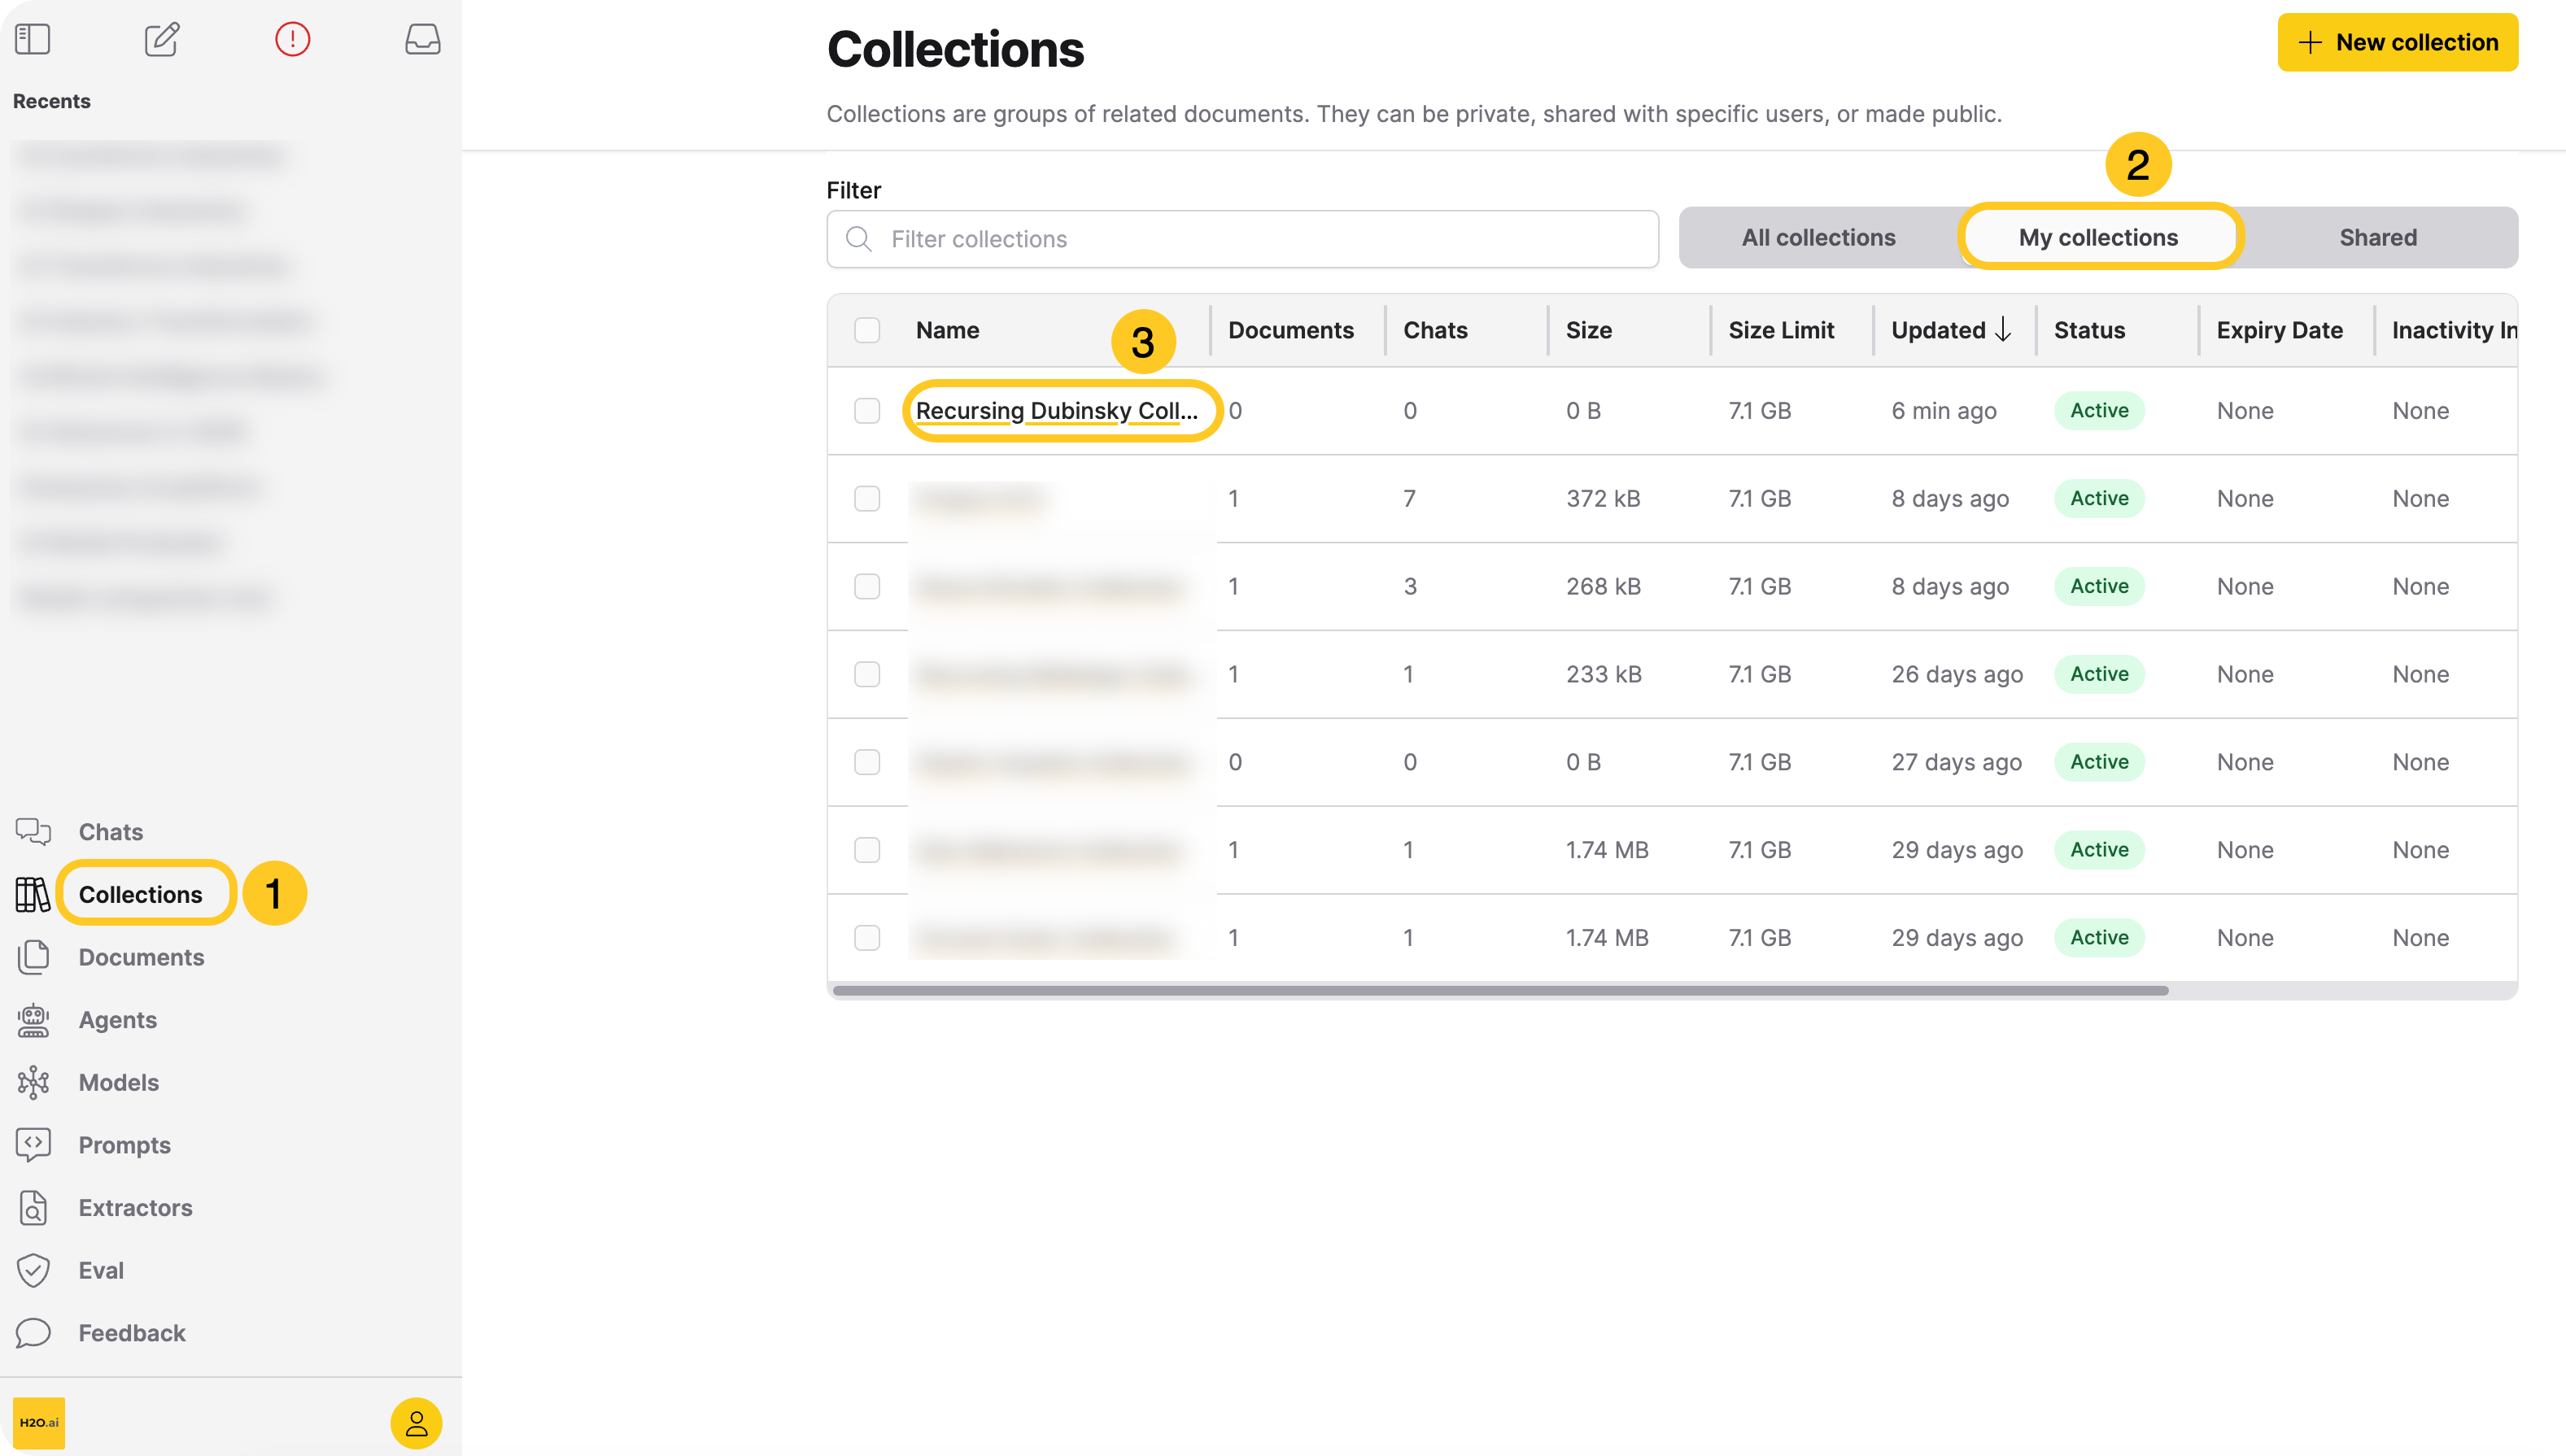The height and width of the screenshot is (1456, 2566).
Task: Check the checkbox of the last collection row
Action: (x=867, y=937)
